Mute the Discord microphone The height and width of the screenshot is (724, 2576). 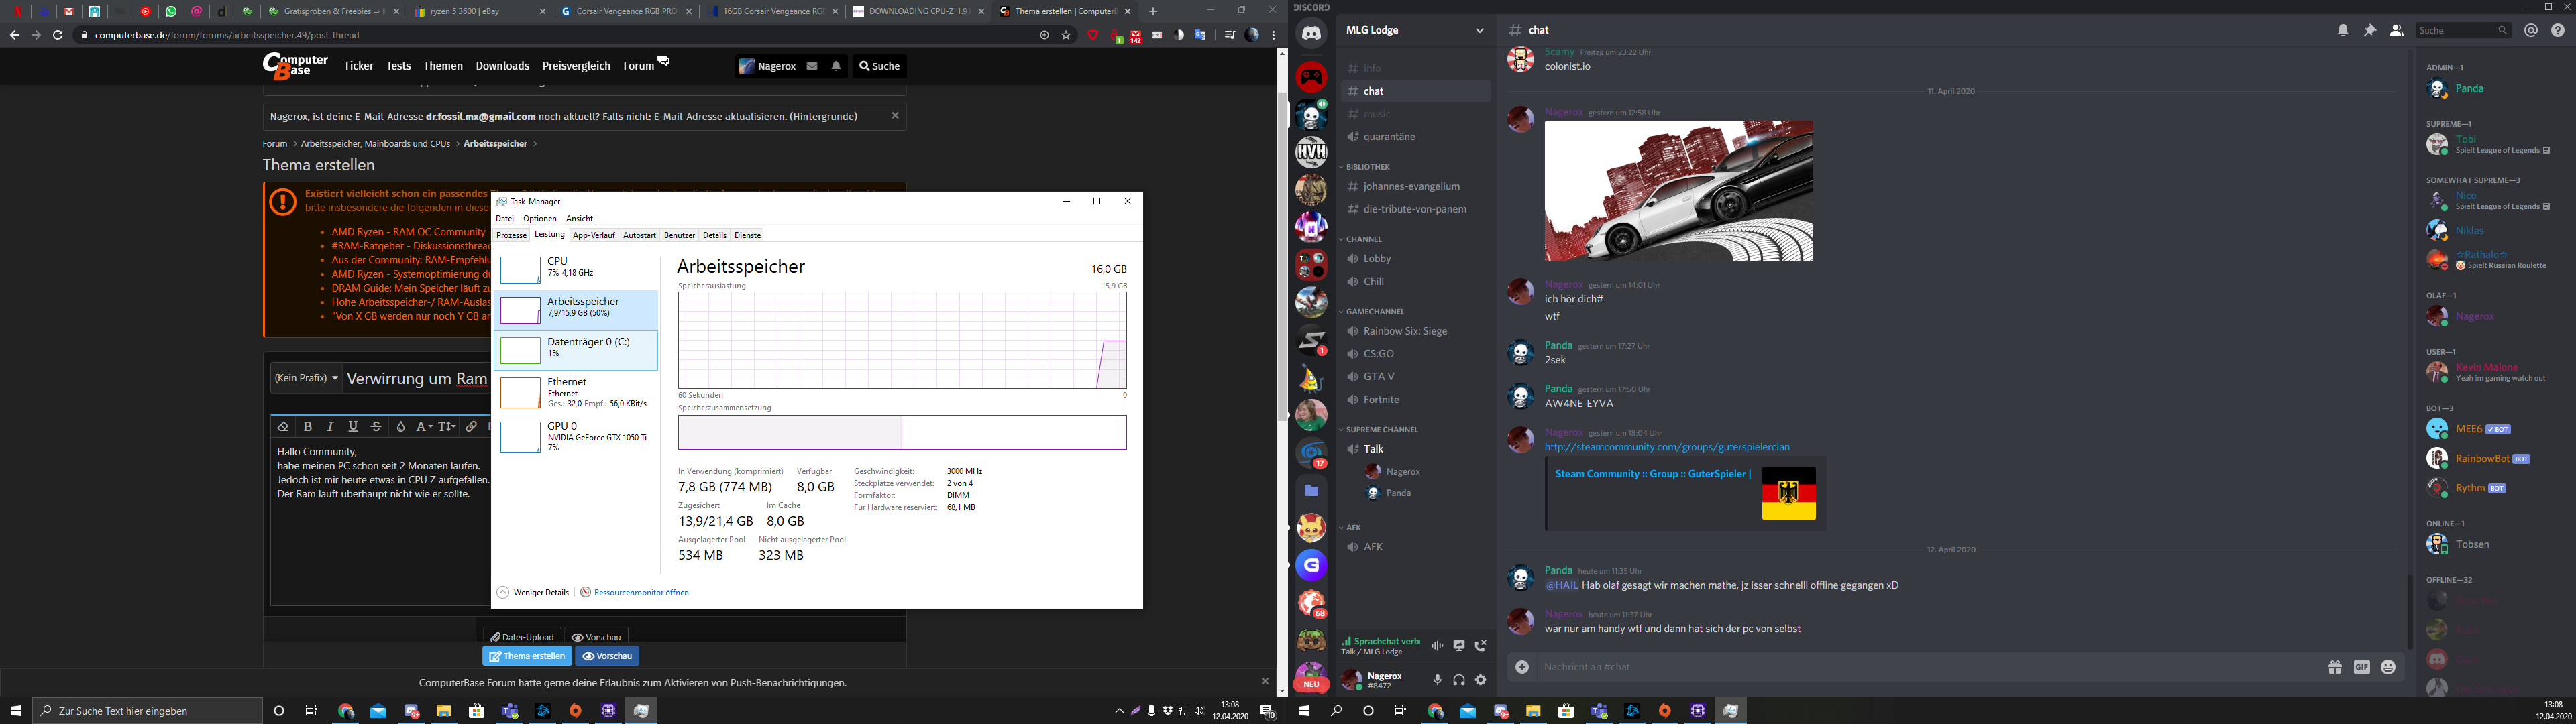point(1437,680)
